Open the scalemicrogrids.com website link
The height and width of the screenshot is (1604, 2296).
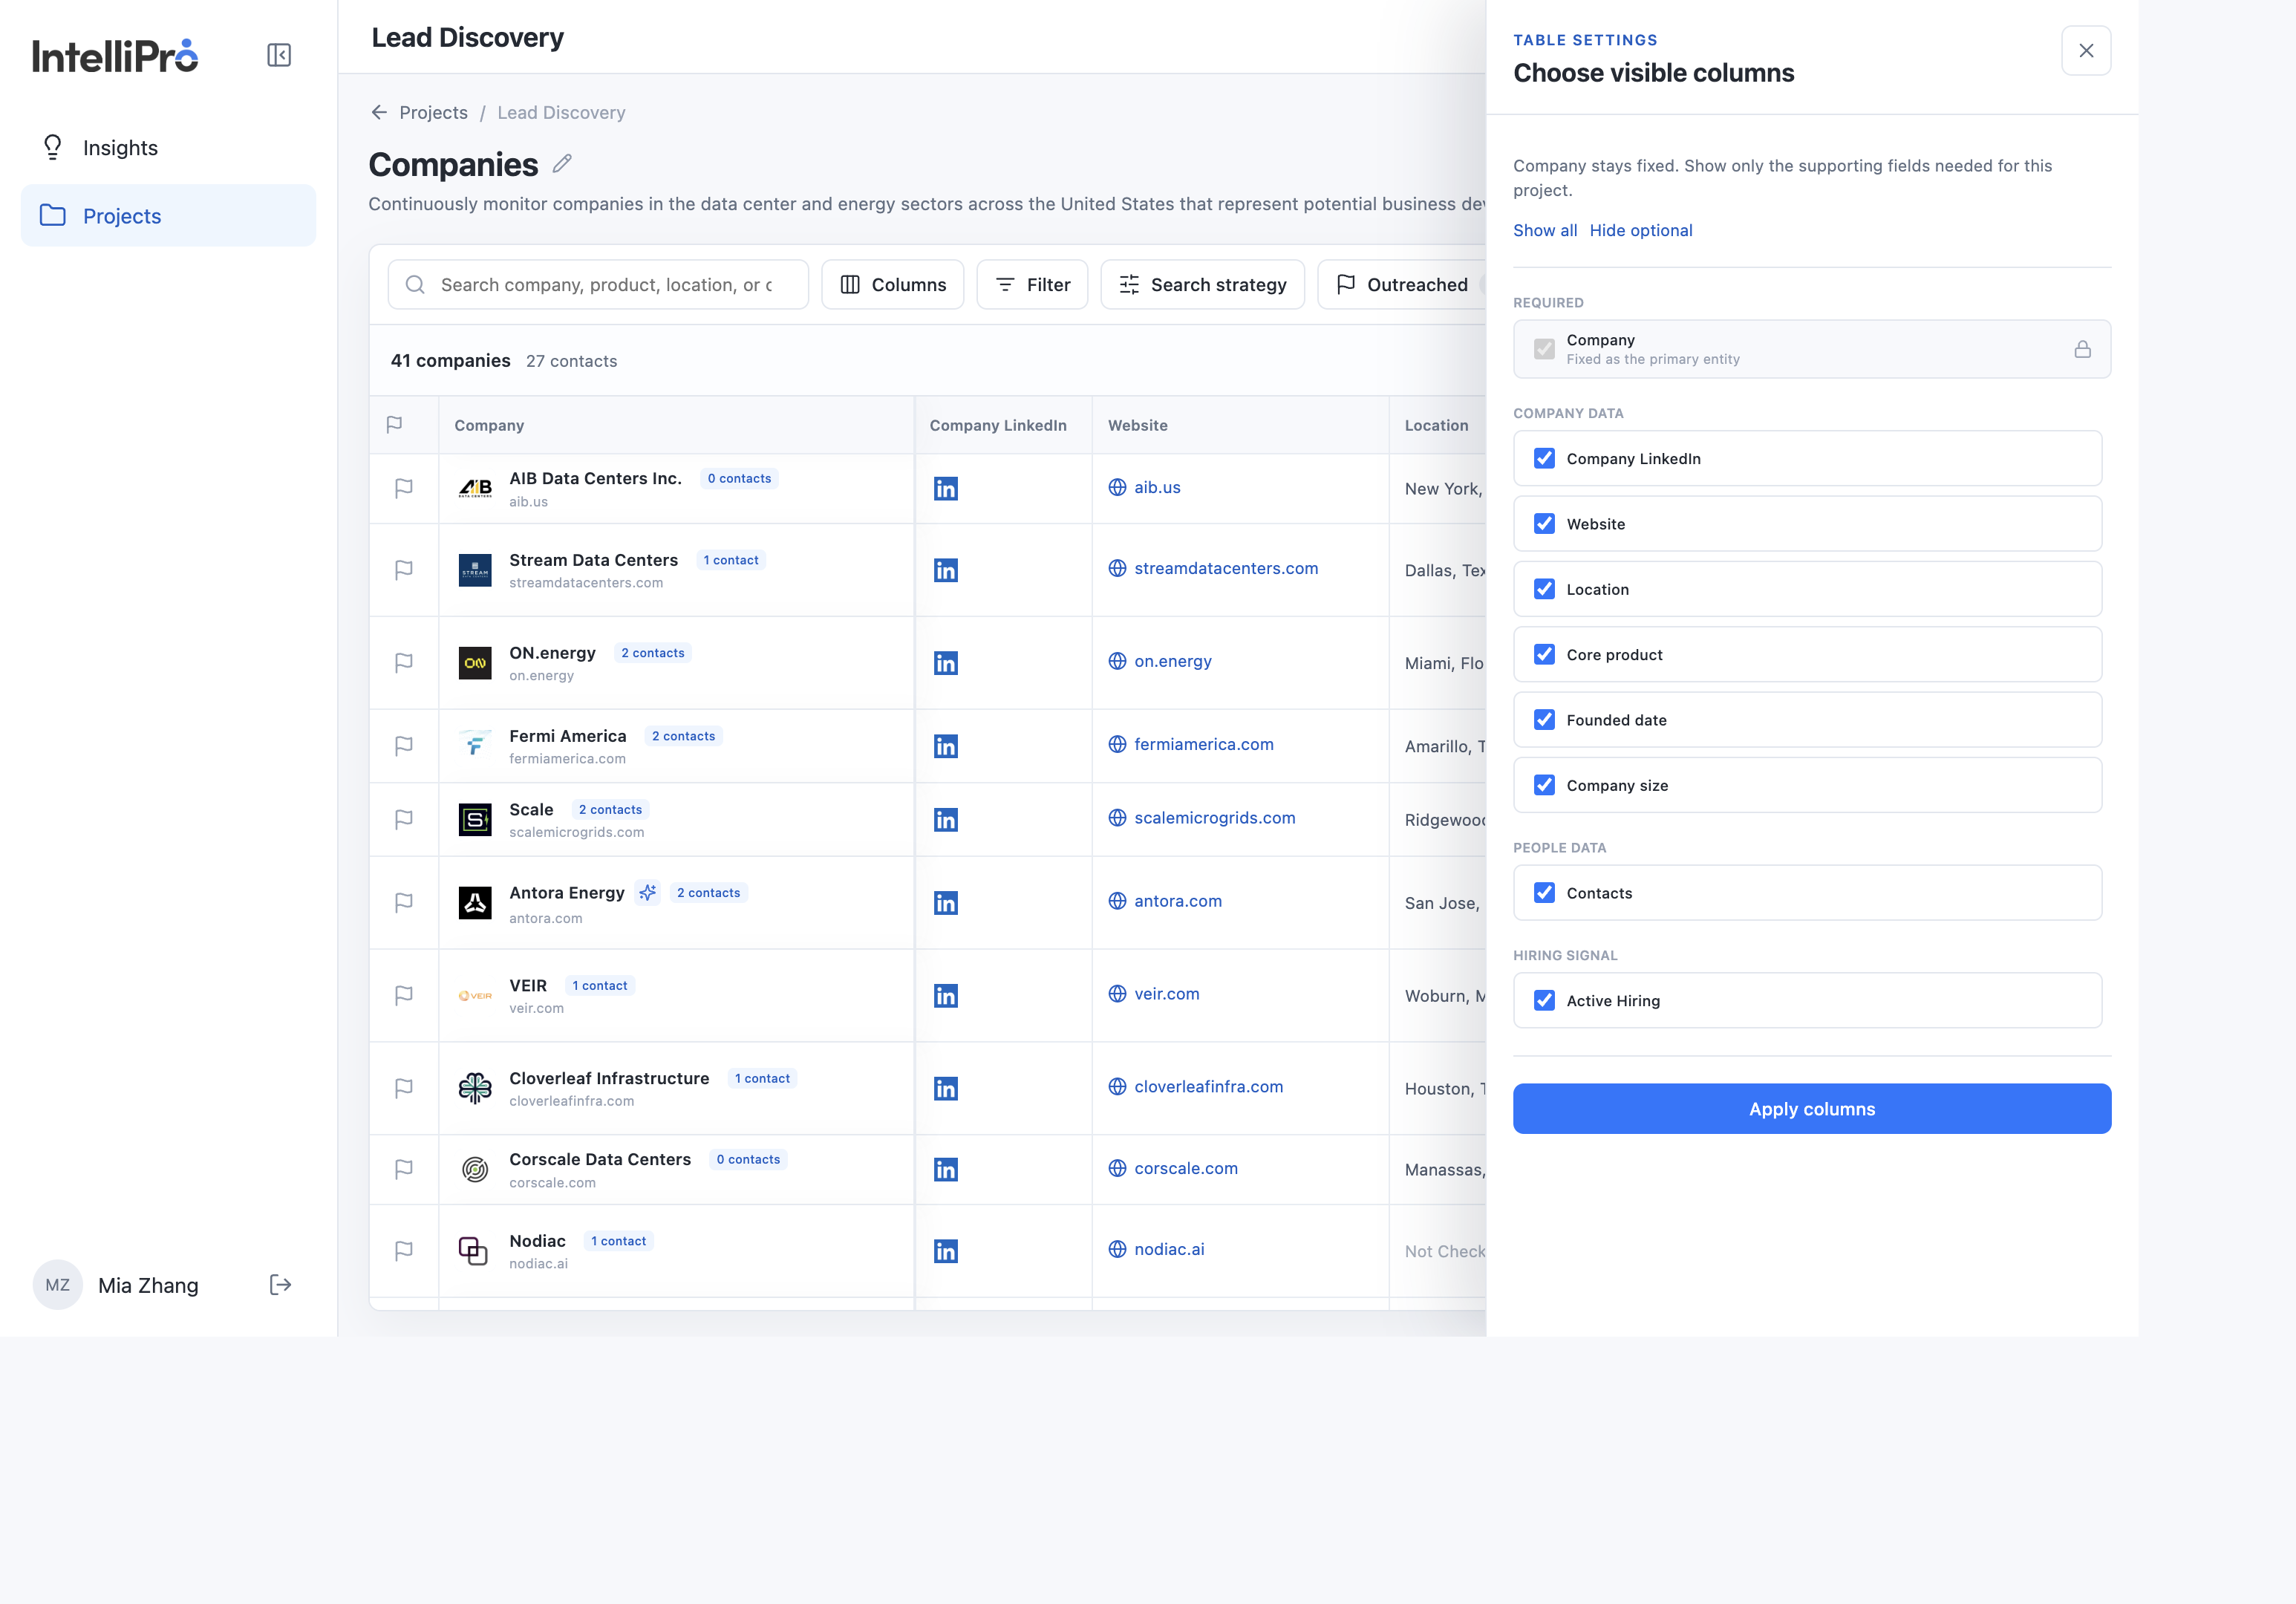point(1215,818)
